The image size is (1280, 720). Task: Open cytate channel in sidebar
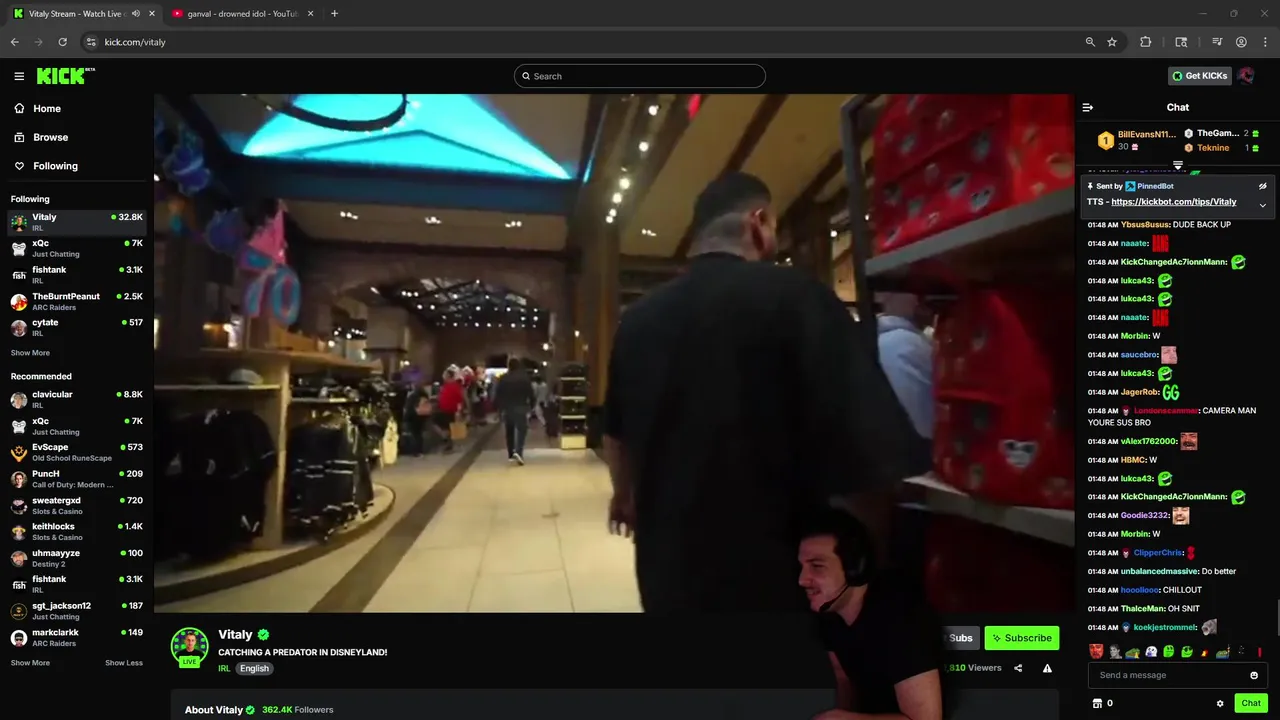77,327
